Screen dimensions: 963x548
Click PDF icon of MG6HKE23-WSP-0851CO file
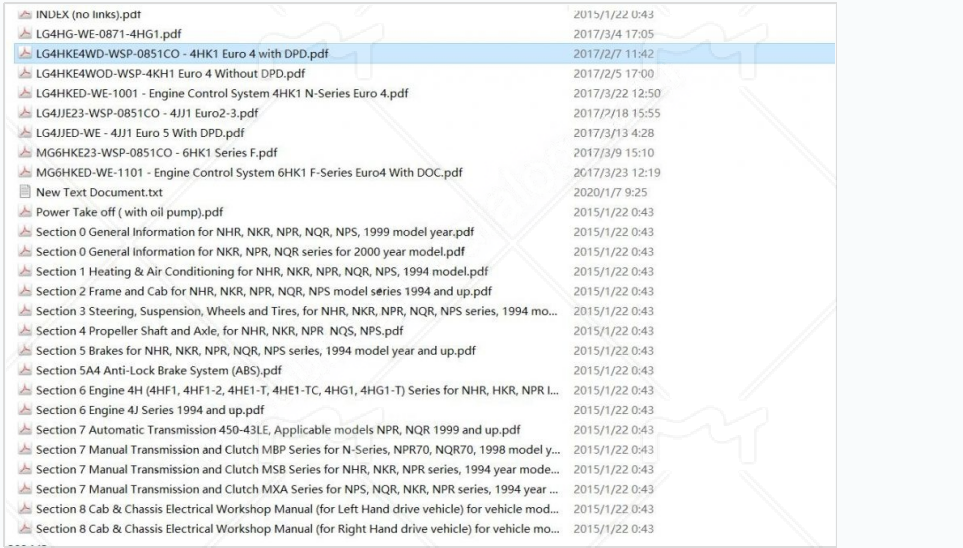(25, 152)
